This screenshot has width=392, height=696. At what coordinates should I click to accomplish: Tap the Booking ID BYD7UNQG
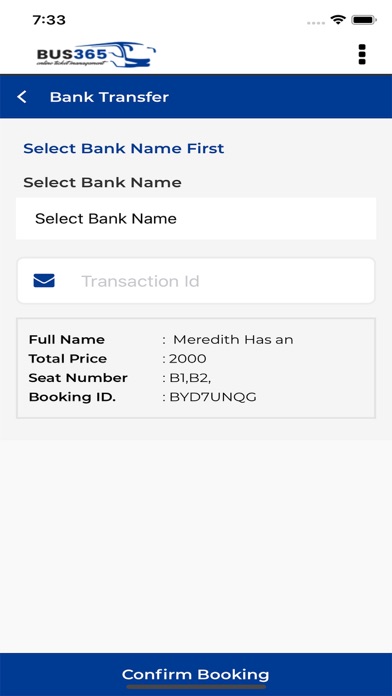[213, 397]
